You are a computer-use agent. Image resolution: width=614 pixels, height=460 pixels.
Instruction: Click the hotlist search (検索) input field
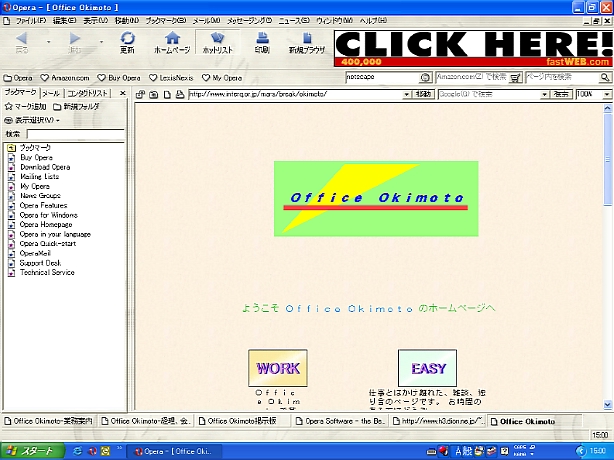pyautogui.click(x=75, y=133)
